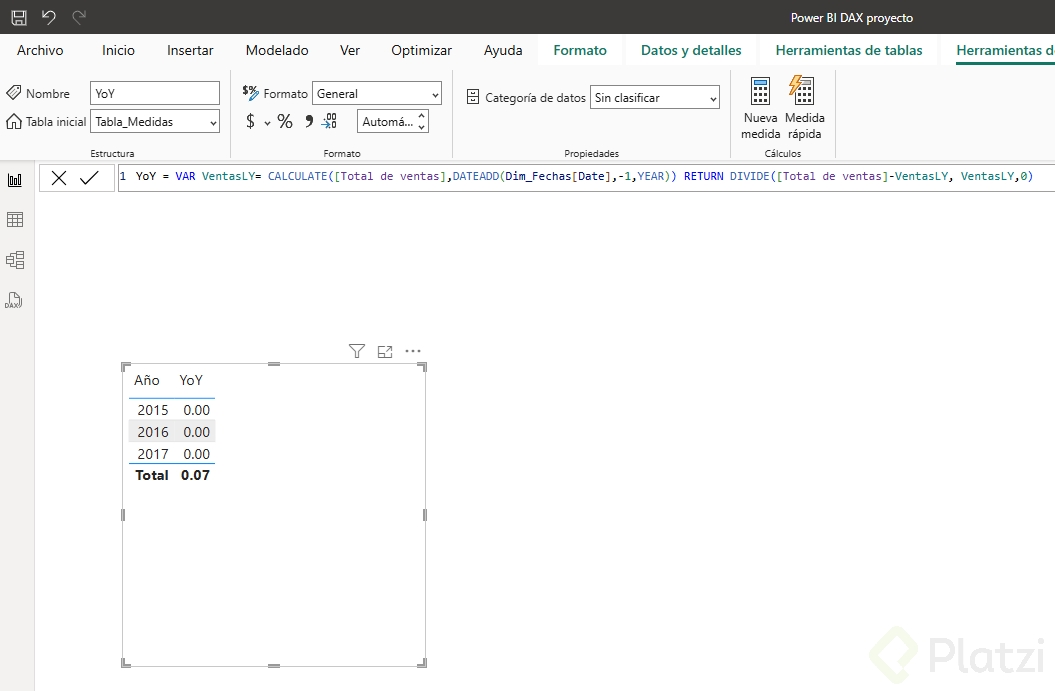Apply percentage format
The width and height of the screenshot is (1055, 691).
tap(285, 121)
